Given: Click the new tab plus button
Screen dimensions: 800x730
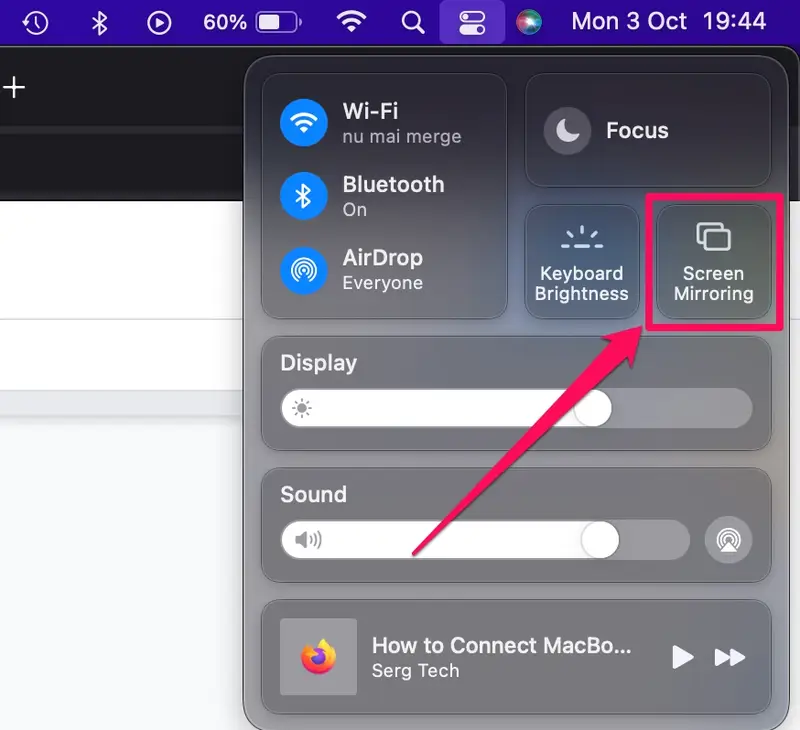Looking at the screenshot, I should (x=14, y=88).
